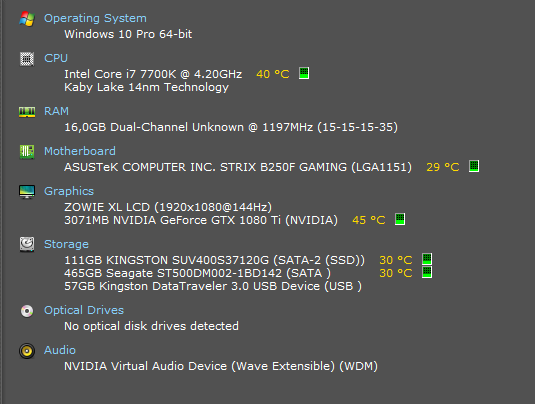Screen dimensions: 535x404
Task: Click the GTX 1080 Ti temperature indicator
Action: click(400, 219)
